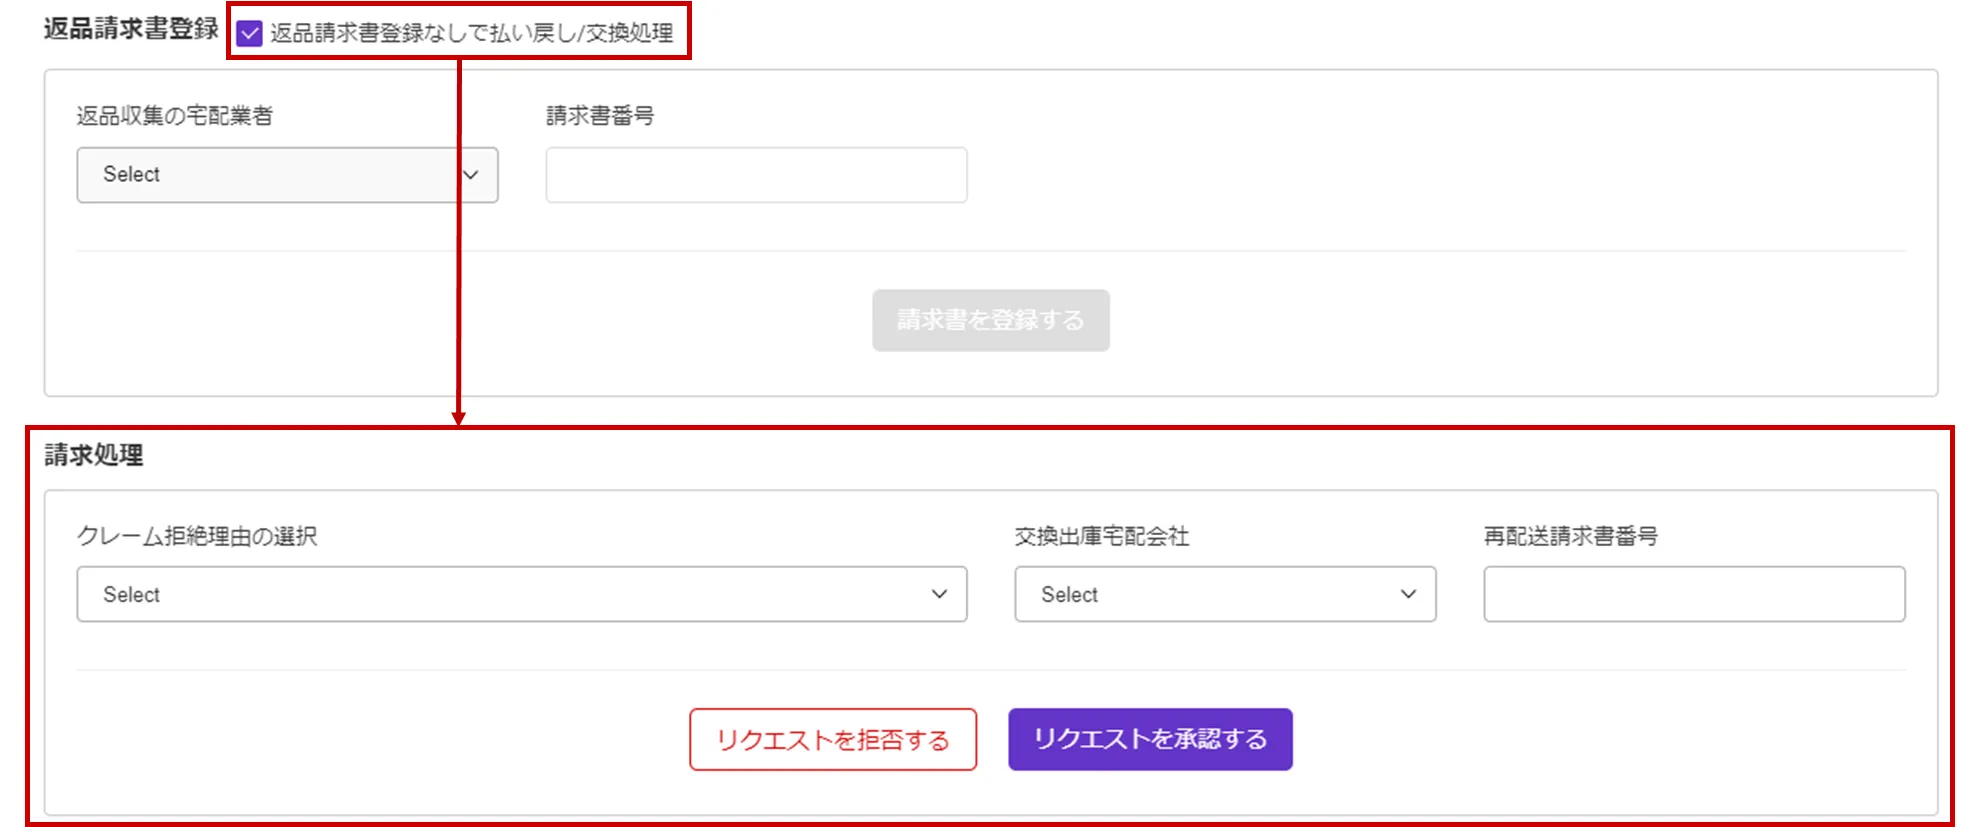This screenshot has height=827, width=1970.
Task: Focus the 請求書番号 input field
Action: click(x=756, y=175)
